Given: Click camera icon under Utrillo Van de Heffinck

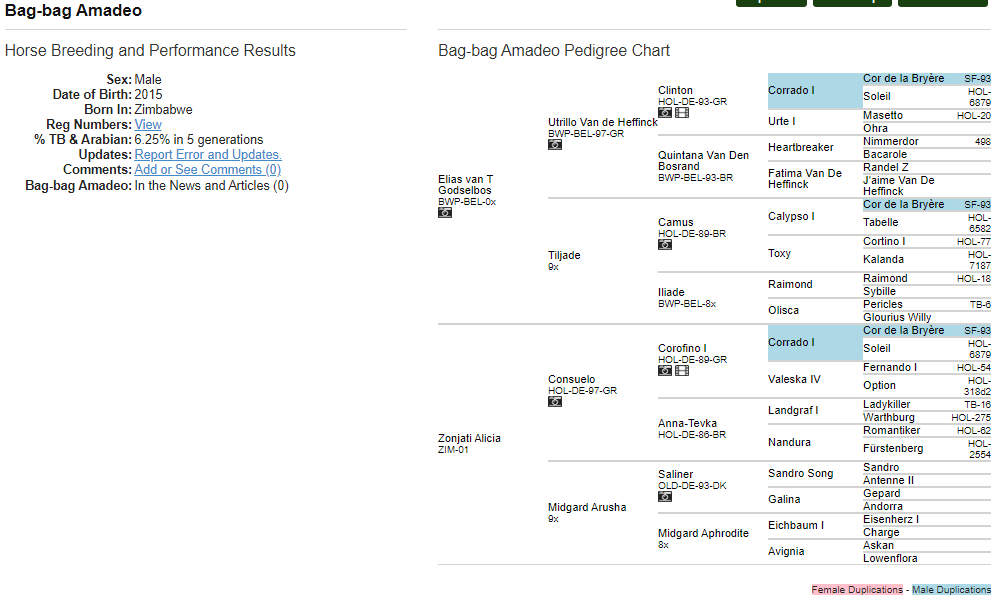Looking at the screenshot, I should (555, 145).
